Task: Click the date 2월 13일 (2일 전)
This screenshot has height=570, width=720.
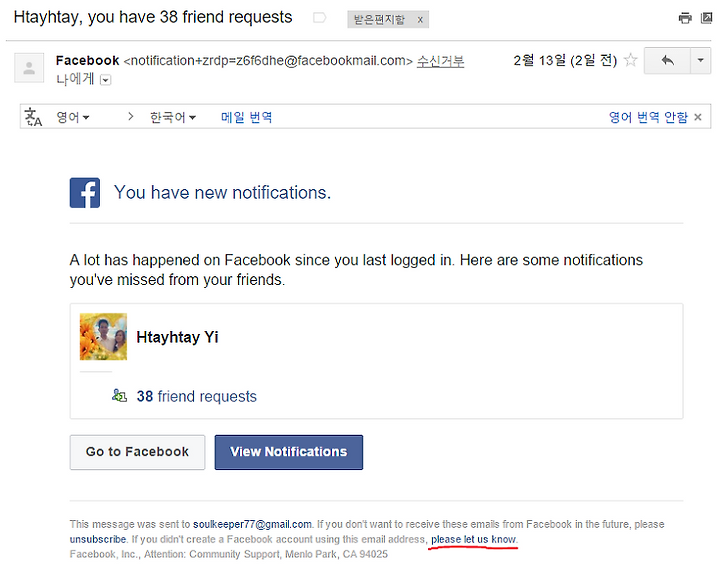Action: pos(565,60)
